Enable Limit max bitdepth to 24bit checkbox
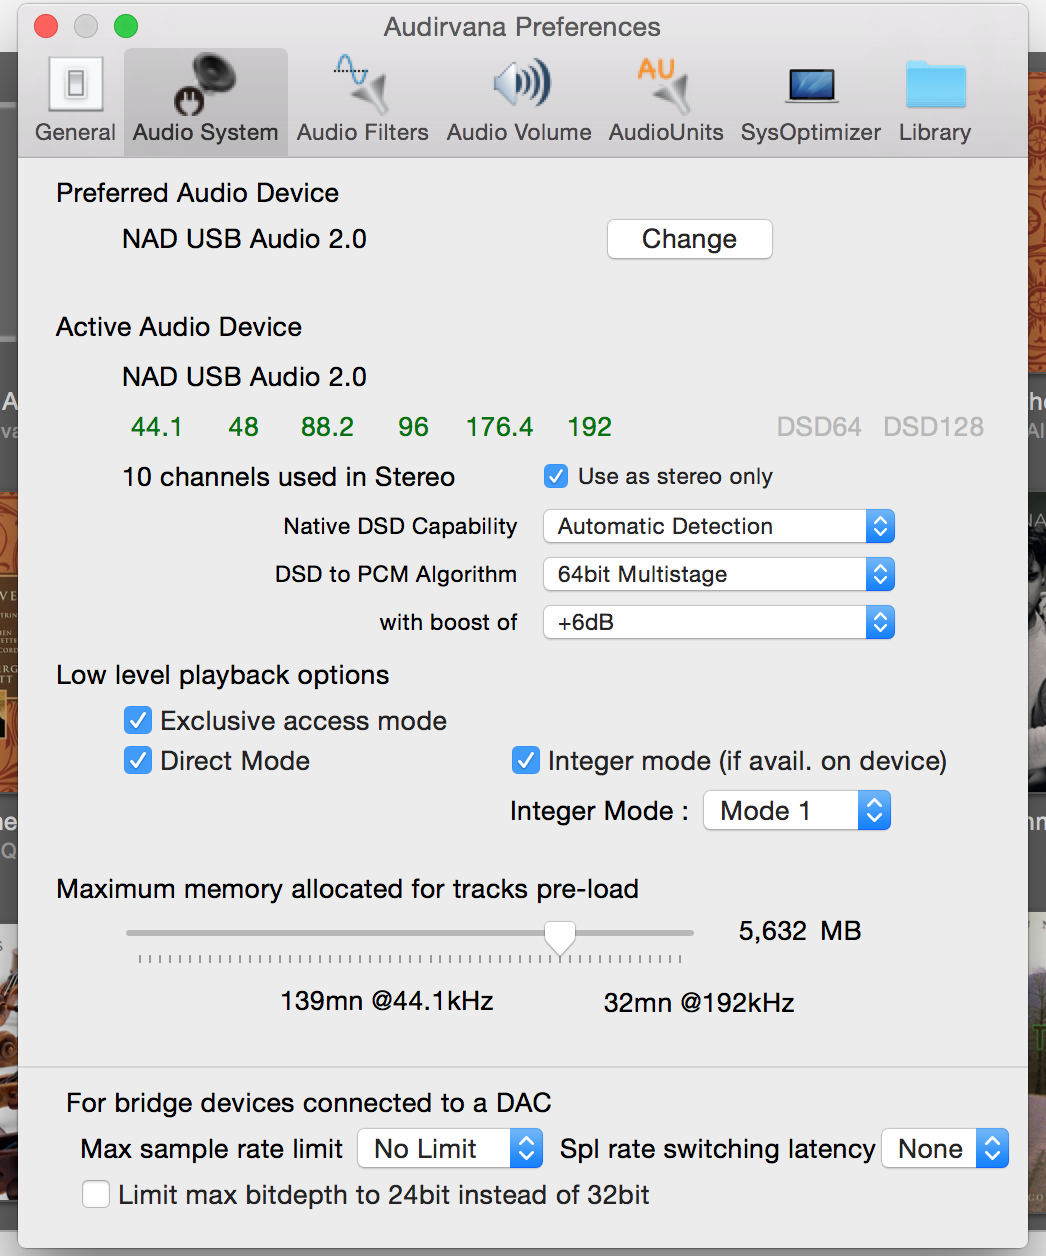 pos(96,1194)
